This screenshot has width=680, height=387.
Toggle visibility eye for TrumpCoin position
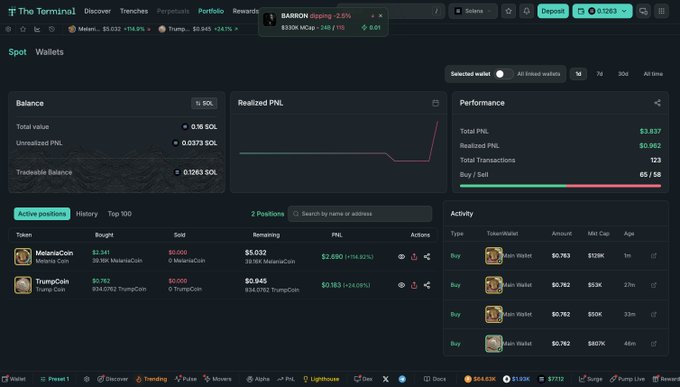[x=401, y=285]
